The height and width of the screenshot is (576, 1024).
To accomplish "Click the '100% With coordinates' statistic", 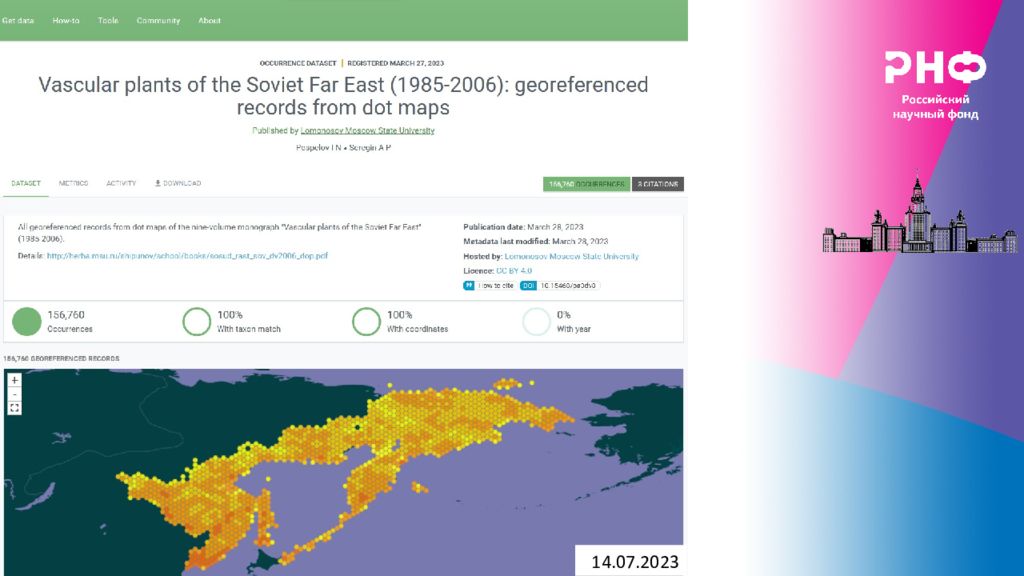I will point(400,321).
